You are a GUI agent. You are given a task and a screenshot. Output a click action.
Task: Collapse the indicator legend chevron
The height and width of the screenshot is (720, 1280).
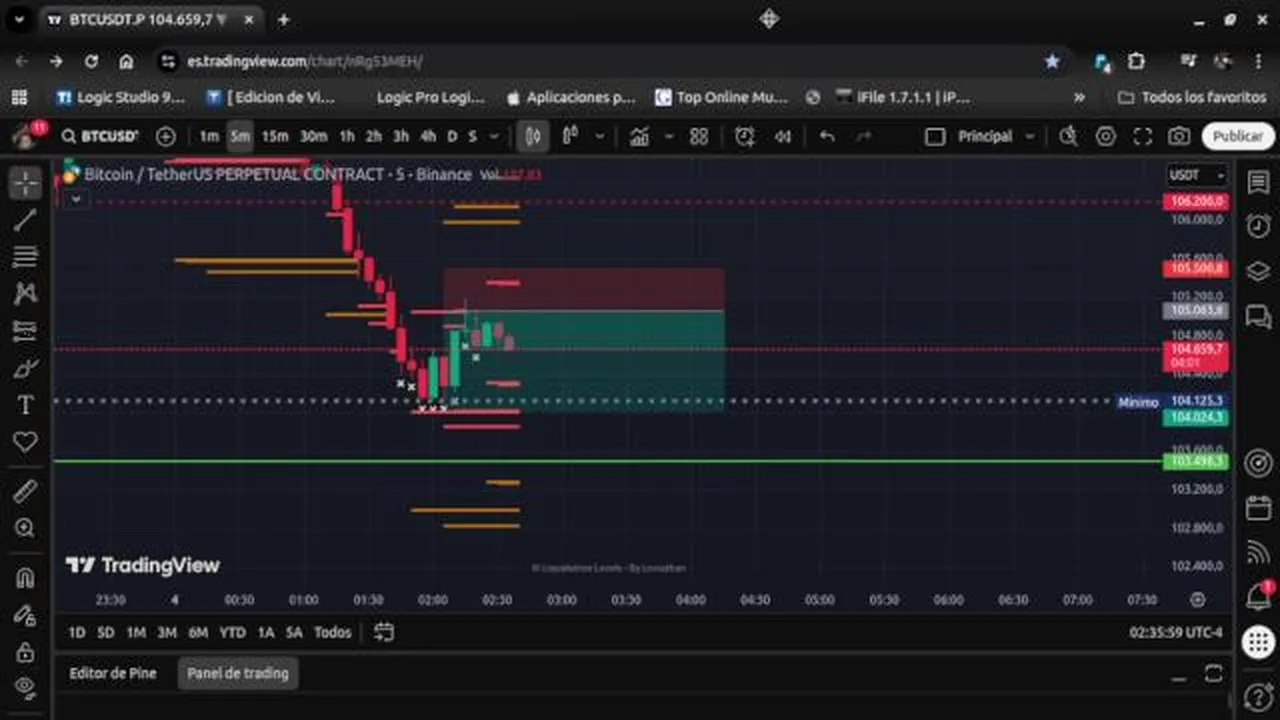click(x=75, y=199)
